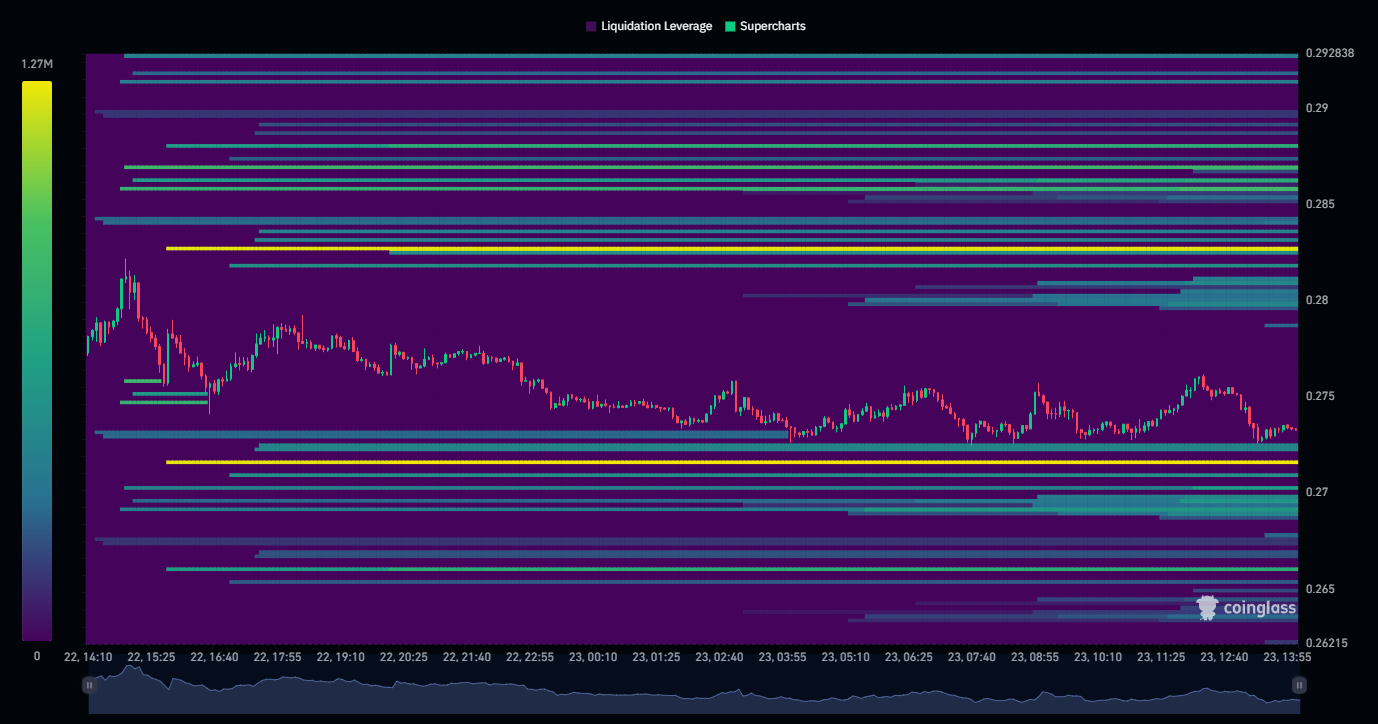Click the 23, 07:40 time axis label
This screenshot has height=724, width=1378.
click(971, 657)
